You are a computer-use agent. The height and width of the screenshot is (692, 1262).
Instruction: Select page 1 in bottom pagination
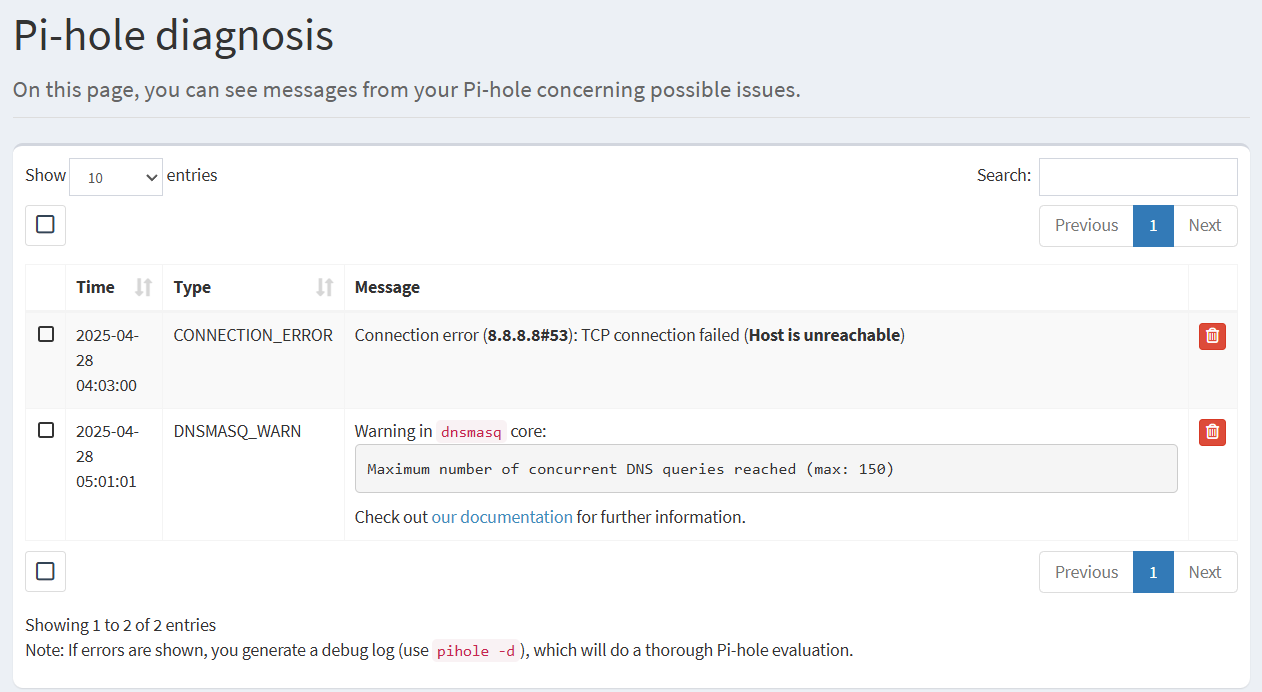pos(1152,572)
